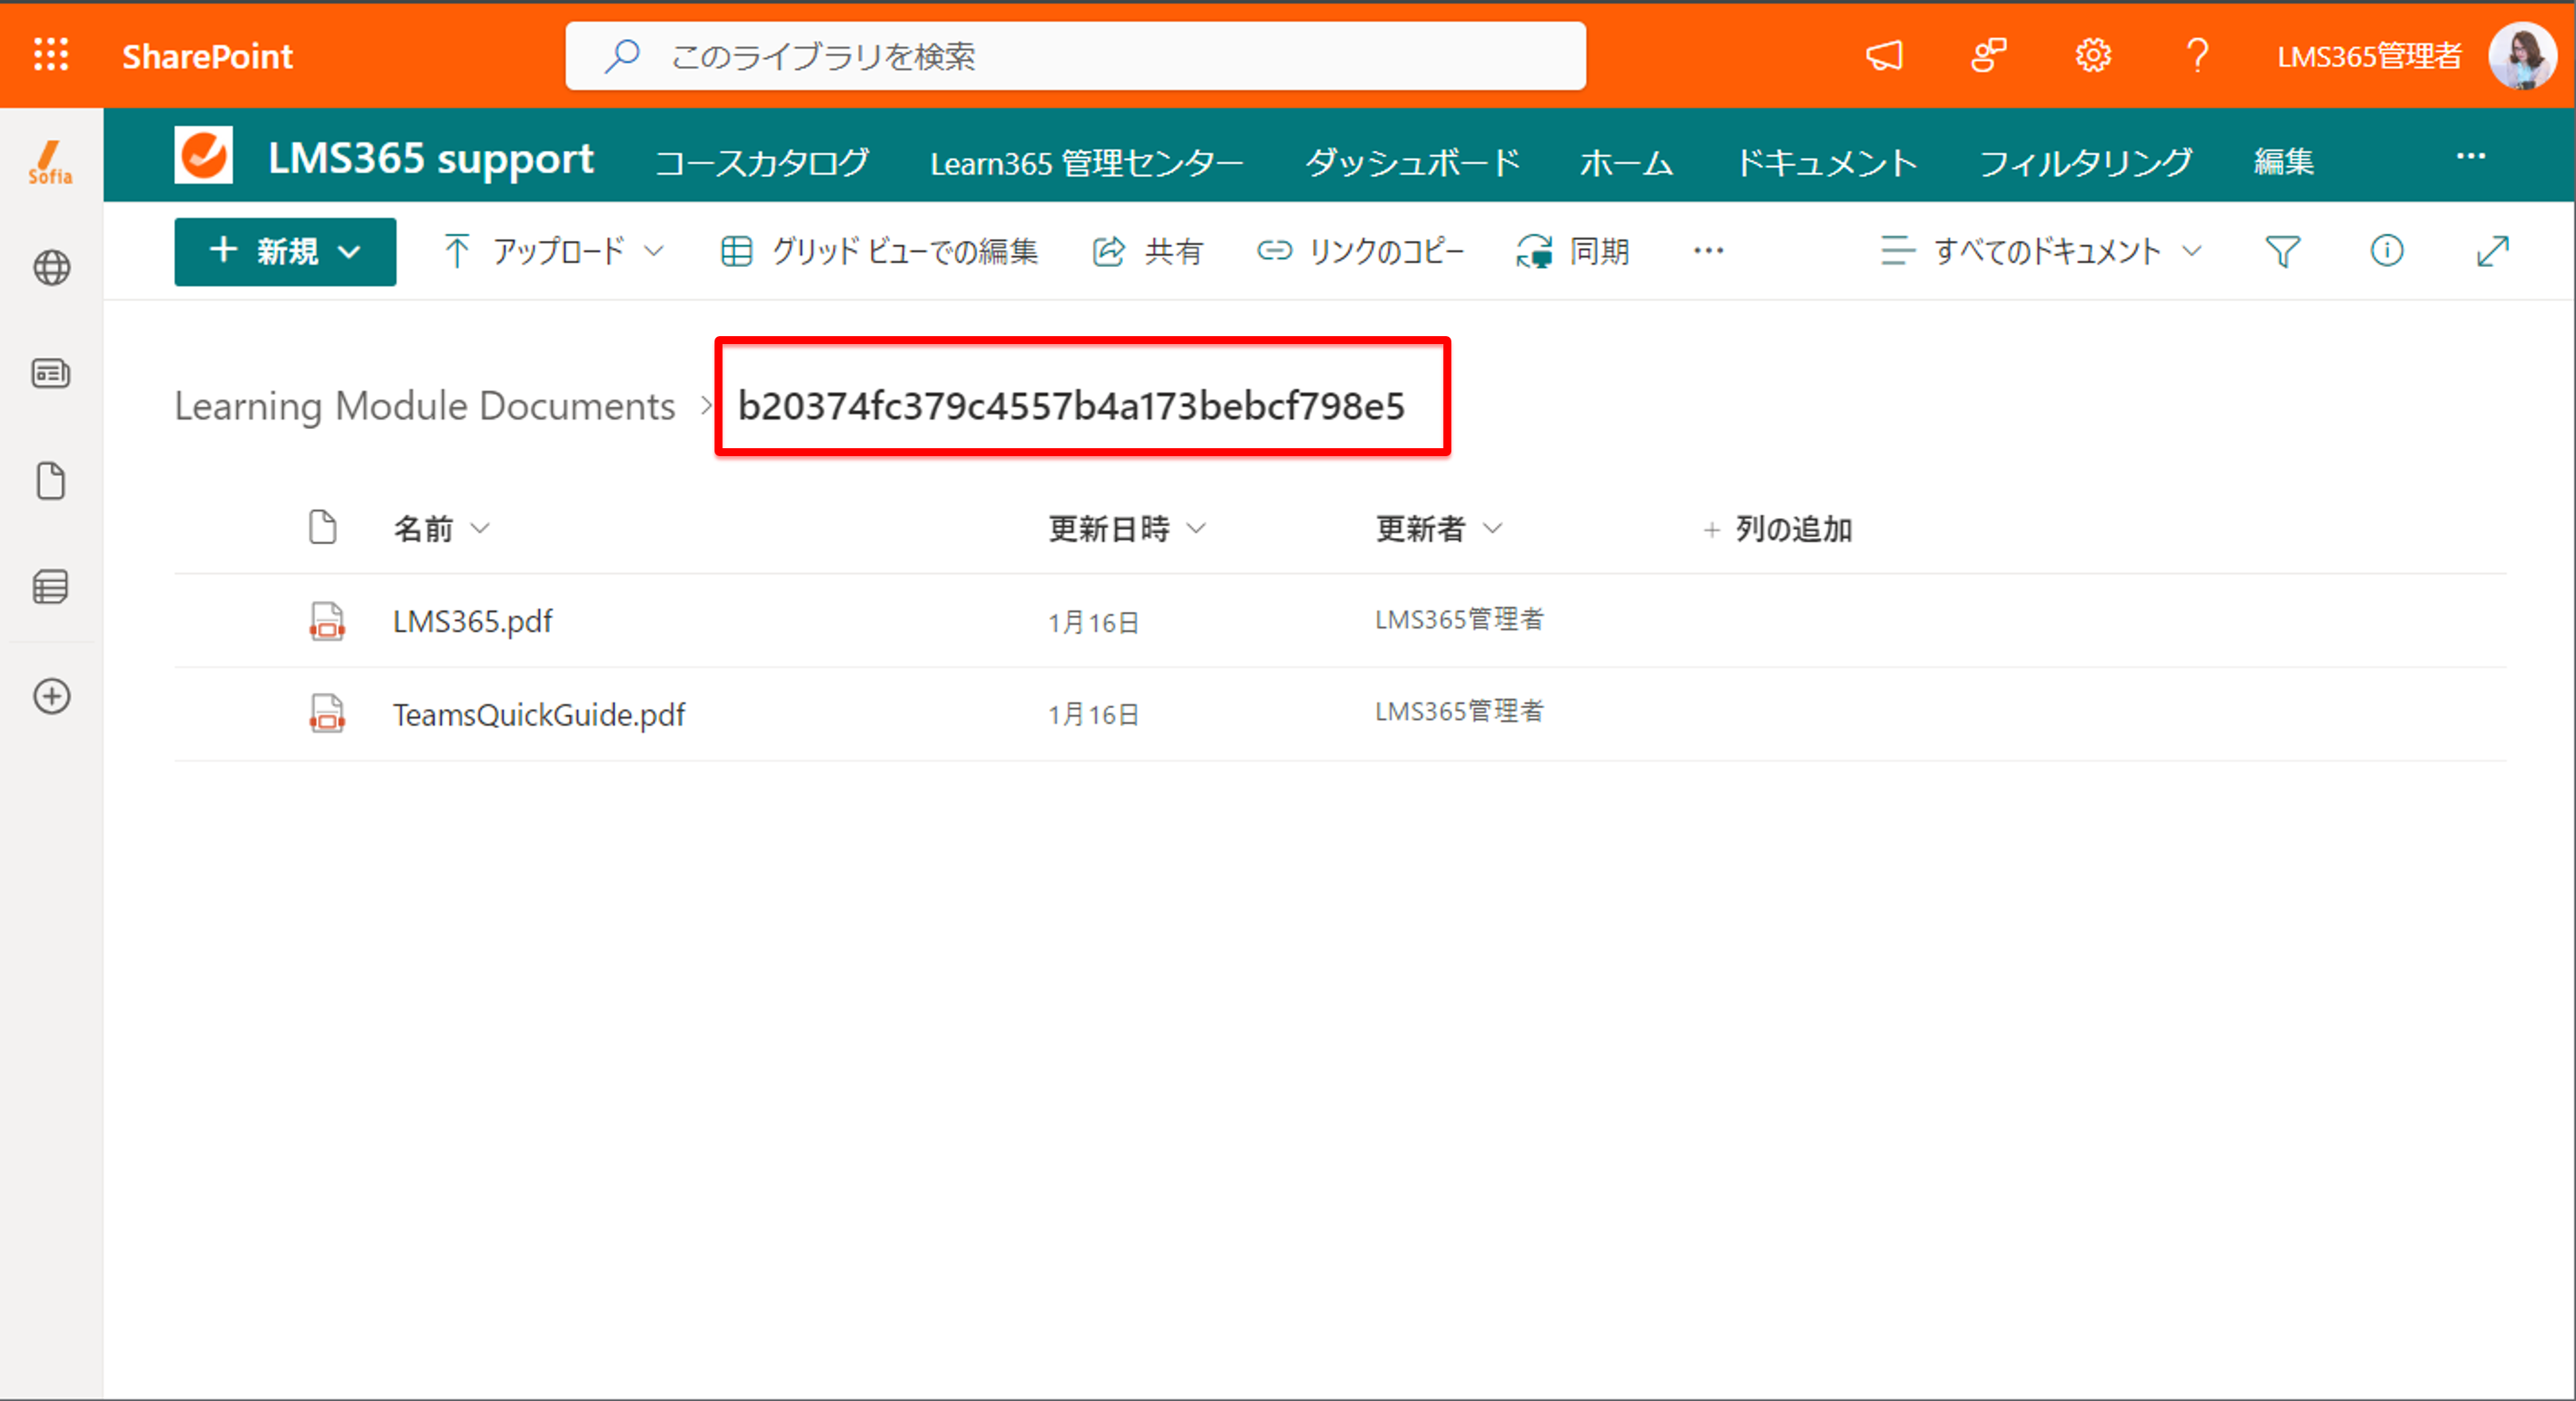This screenshot has height=1401, width=2576.
Task: Click the Sofia logo in sidebar
Action: coord(50,162)
